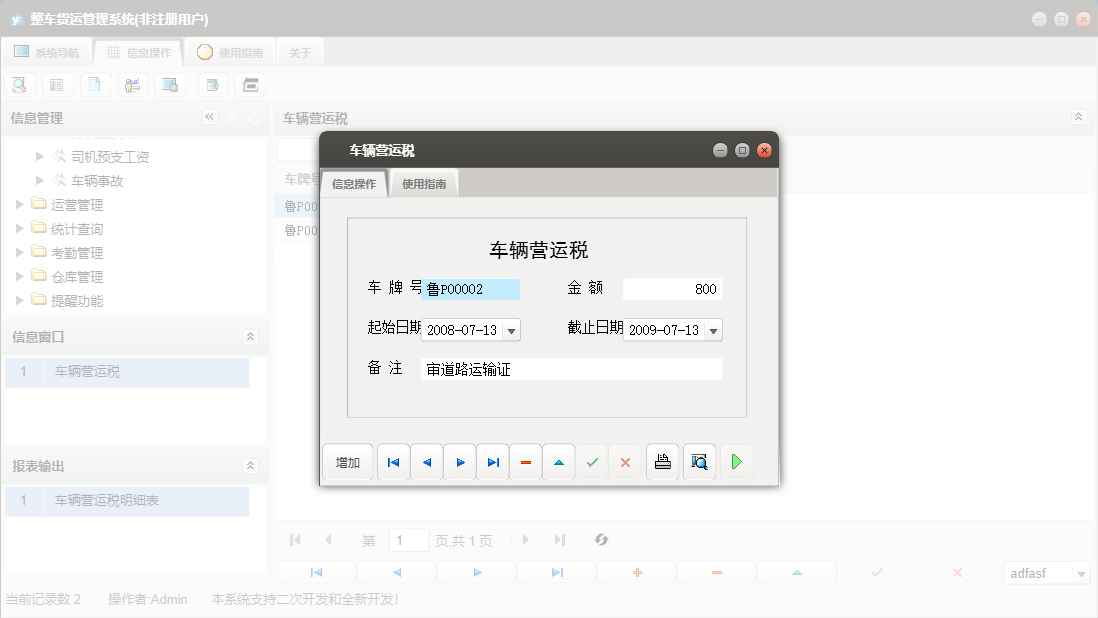This screenshot has width=1098, height=618.
Task: Collapse the 信息管理 sidebar panel
Action: tap(210, 117)
